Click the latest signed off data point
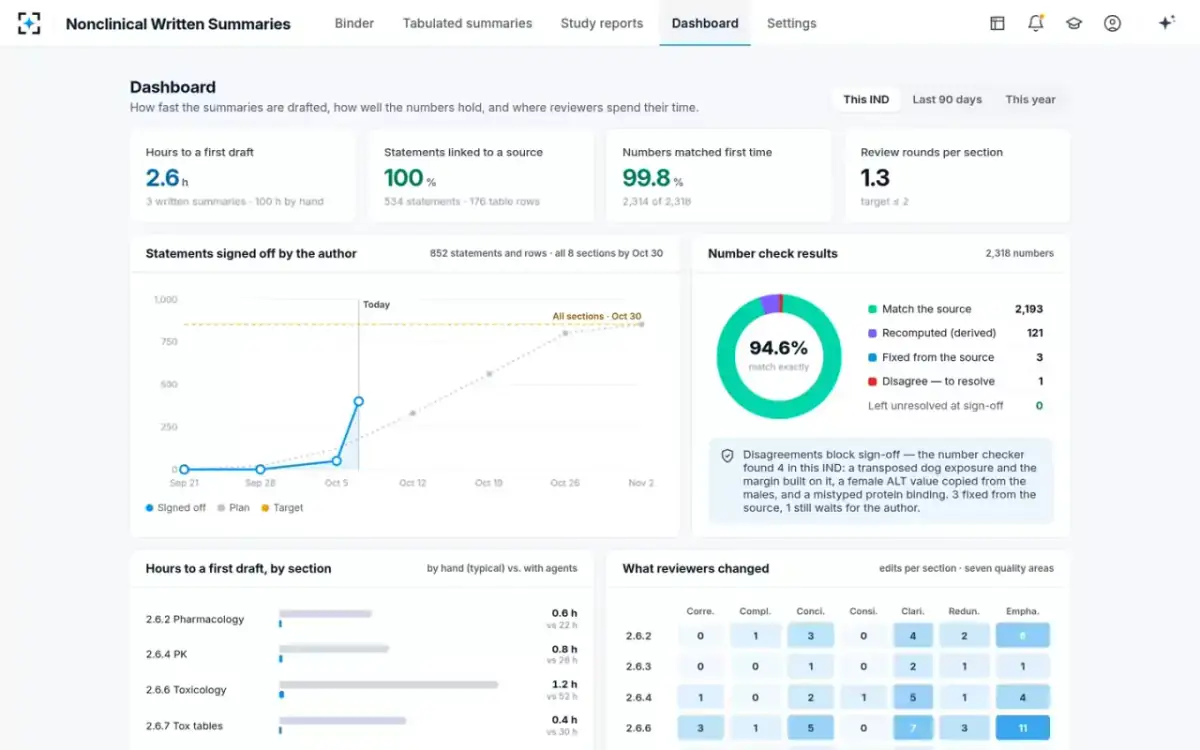The height and width of the screenshot is (750, 1200). (x=358, y=402)
